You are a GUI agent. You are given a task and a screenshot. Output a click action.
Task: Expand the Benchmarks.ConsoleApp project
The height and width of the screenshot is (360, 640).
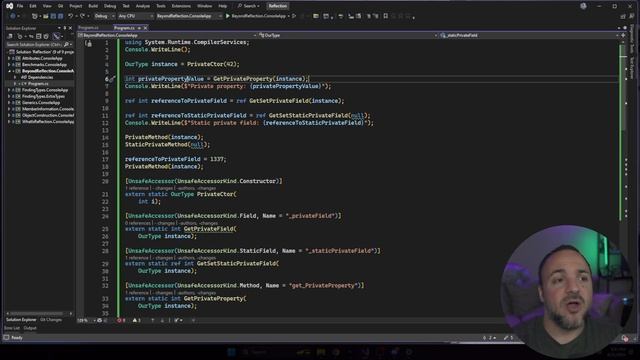point(9,64)
